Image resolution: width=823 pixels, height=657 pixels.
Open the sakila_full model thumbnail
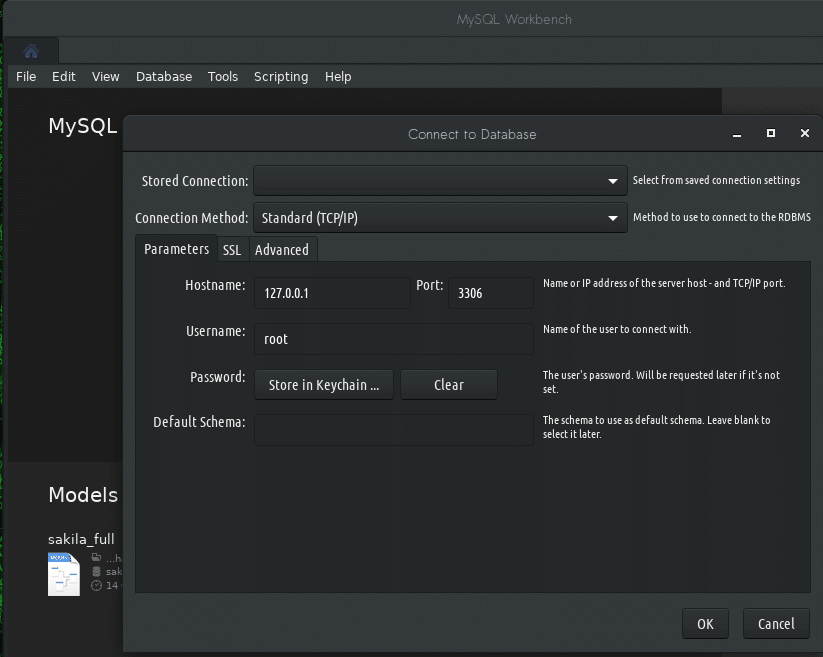coord(63,574)
